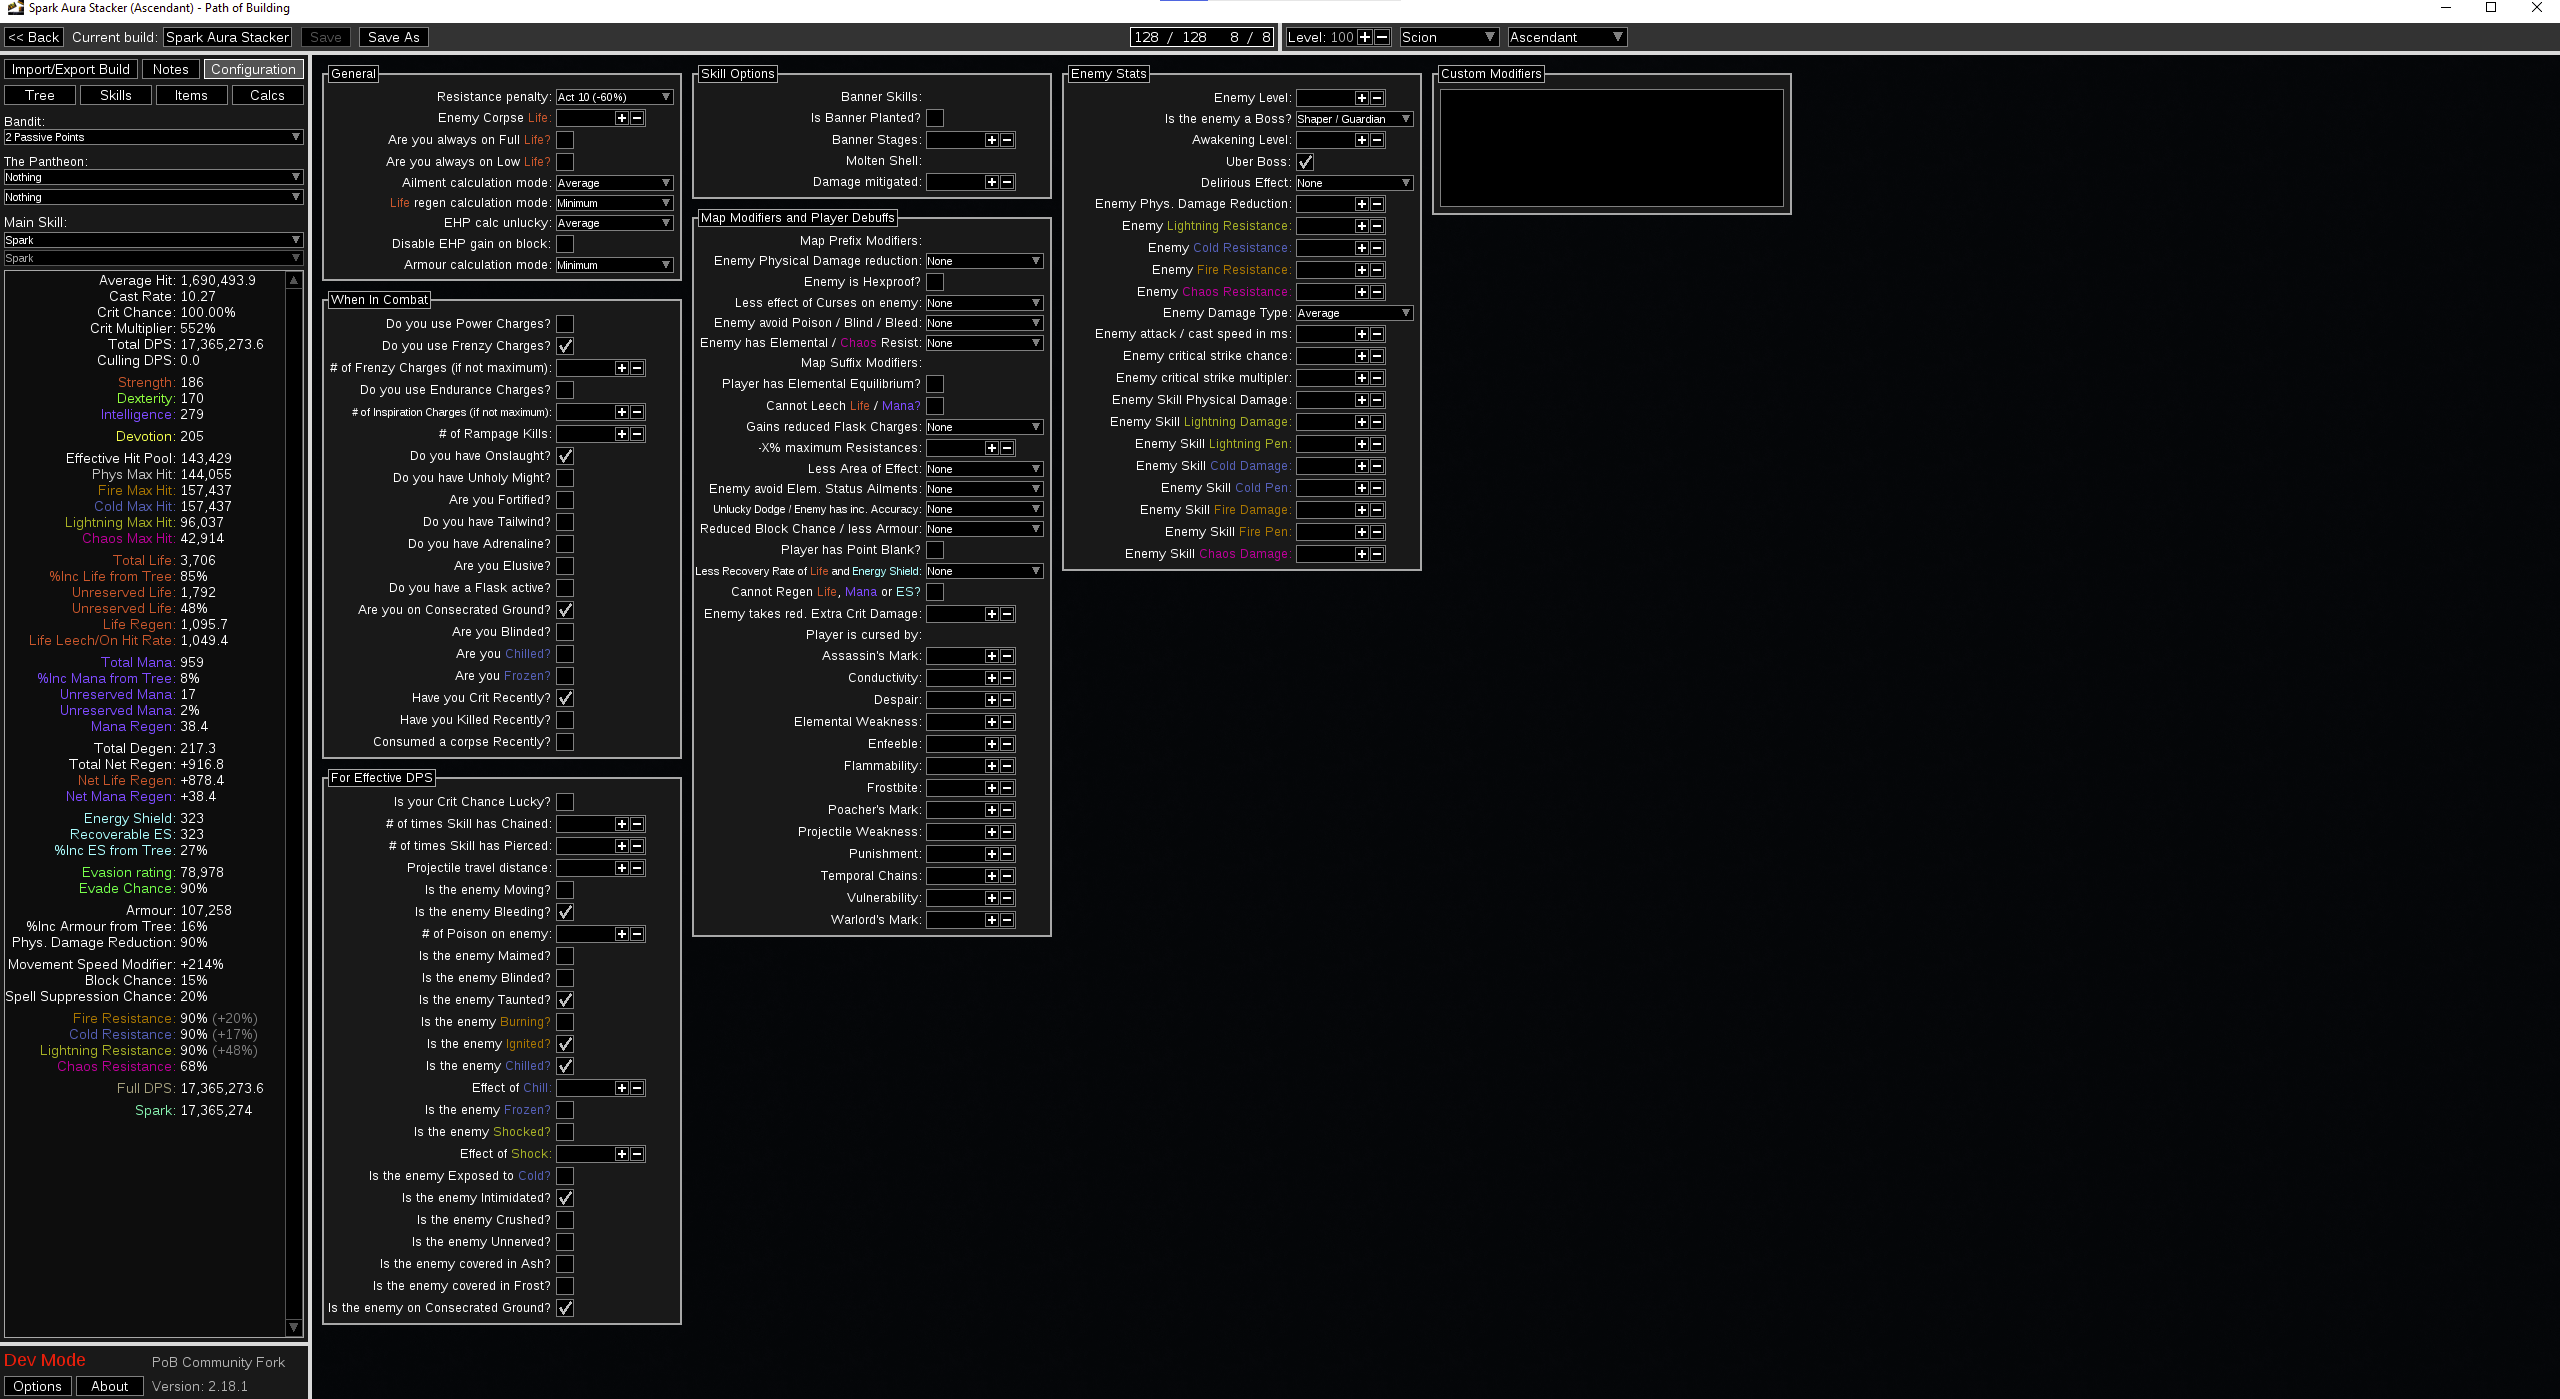Uncheck the Uber Boss checkbox
Image resolution: width=2560 pixels, height=1399 pixels.
(x=1305, y=162)
